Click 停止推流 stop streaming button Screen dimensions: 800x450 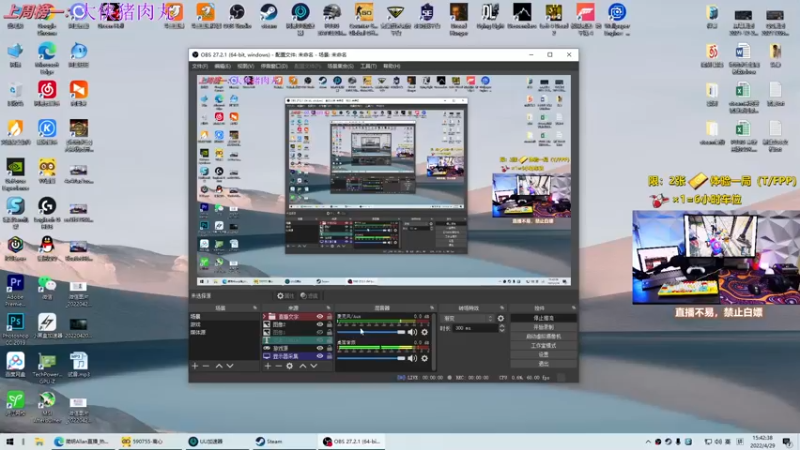(x=543, y=318)
